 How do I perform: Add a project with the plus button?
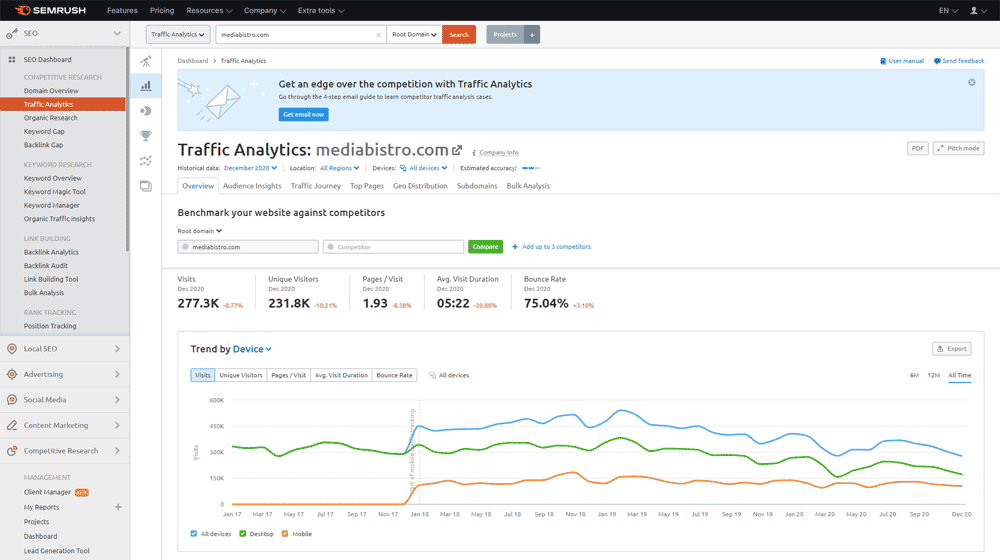pyautogui.click(x=532, y=34)
